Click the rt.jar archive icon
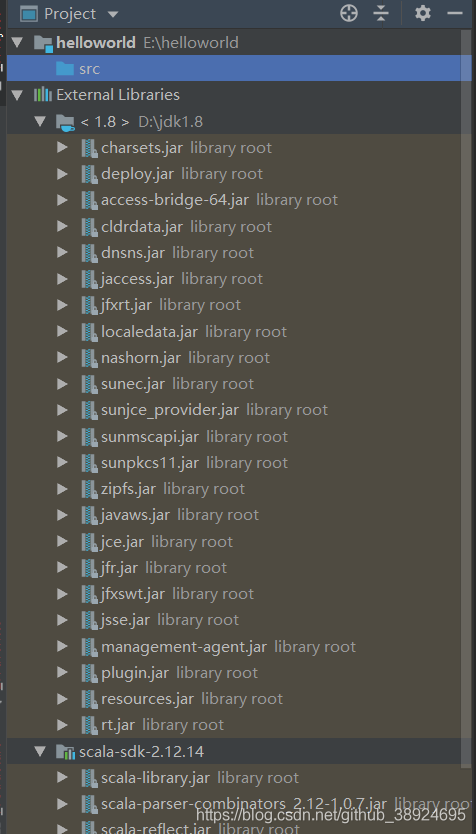The width and height of the screenshot is (476, 834). click(x=89, y=725)
